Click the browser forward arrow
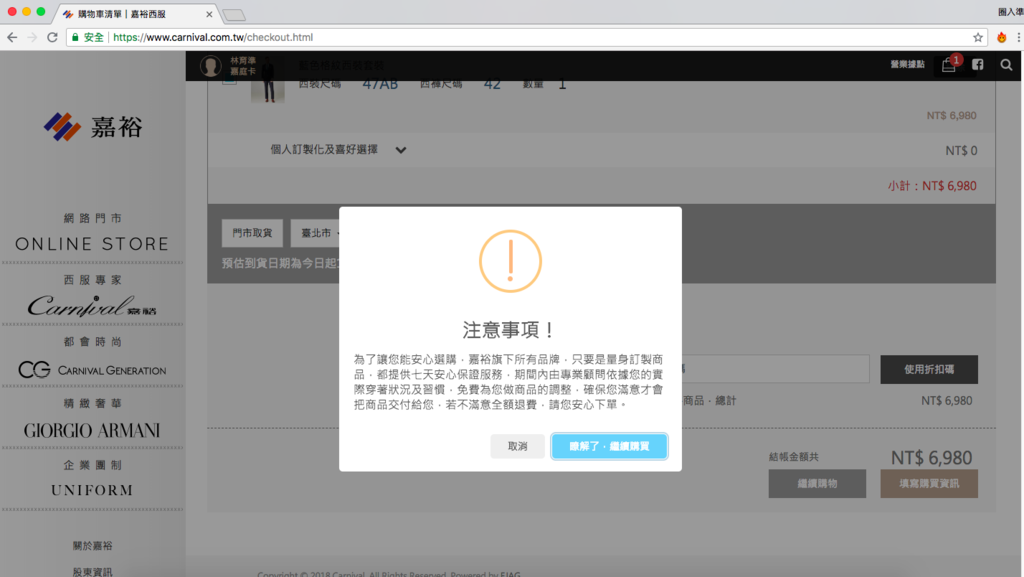The image size is (1024, 577). point(32,37)
